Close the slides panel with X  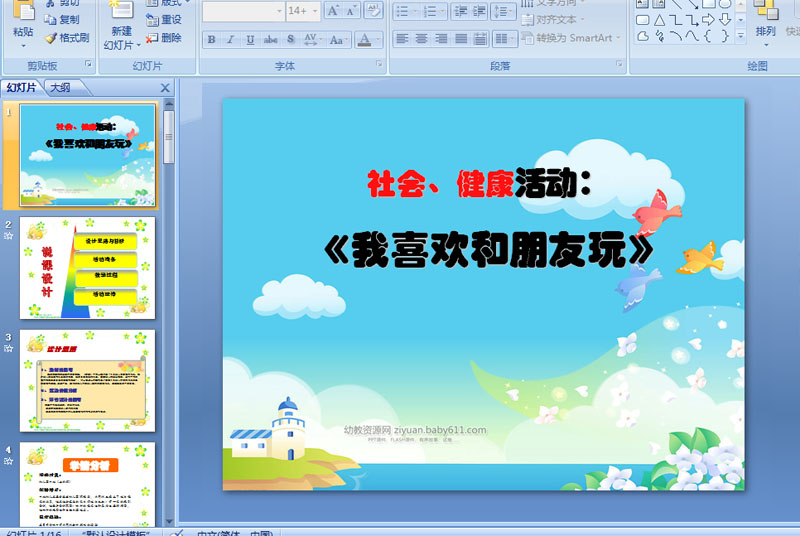(x=165, y=88)
